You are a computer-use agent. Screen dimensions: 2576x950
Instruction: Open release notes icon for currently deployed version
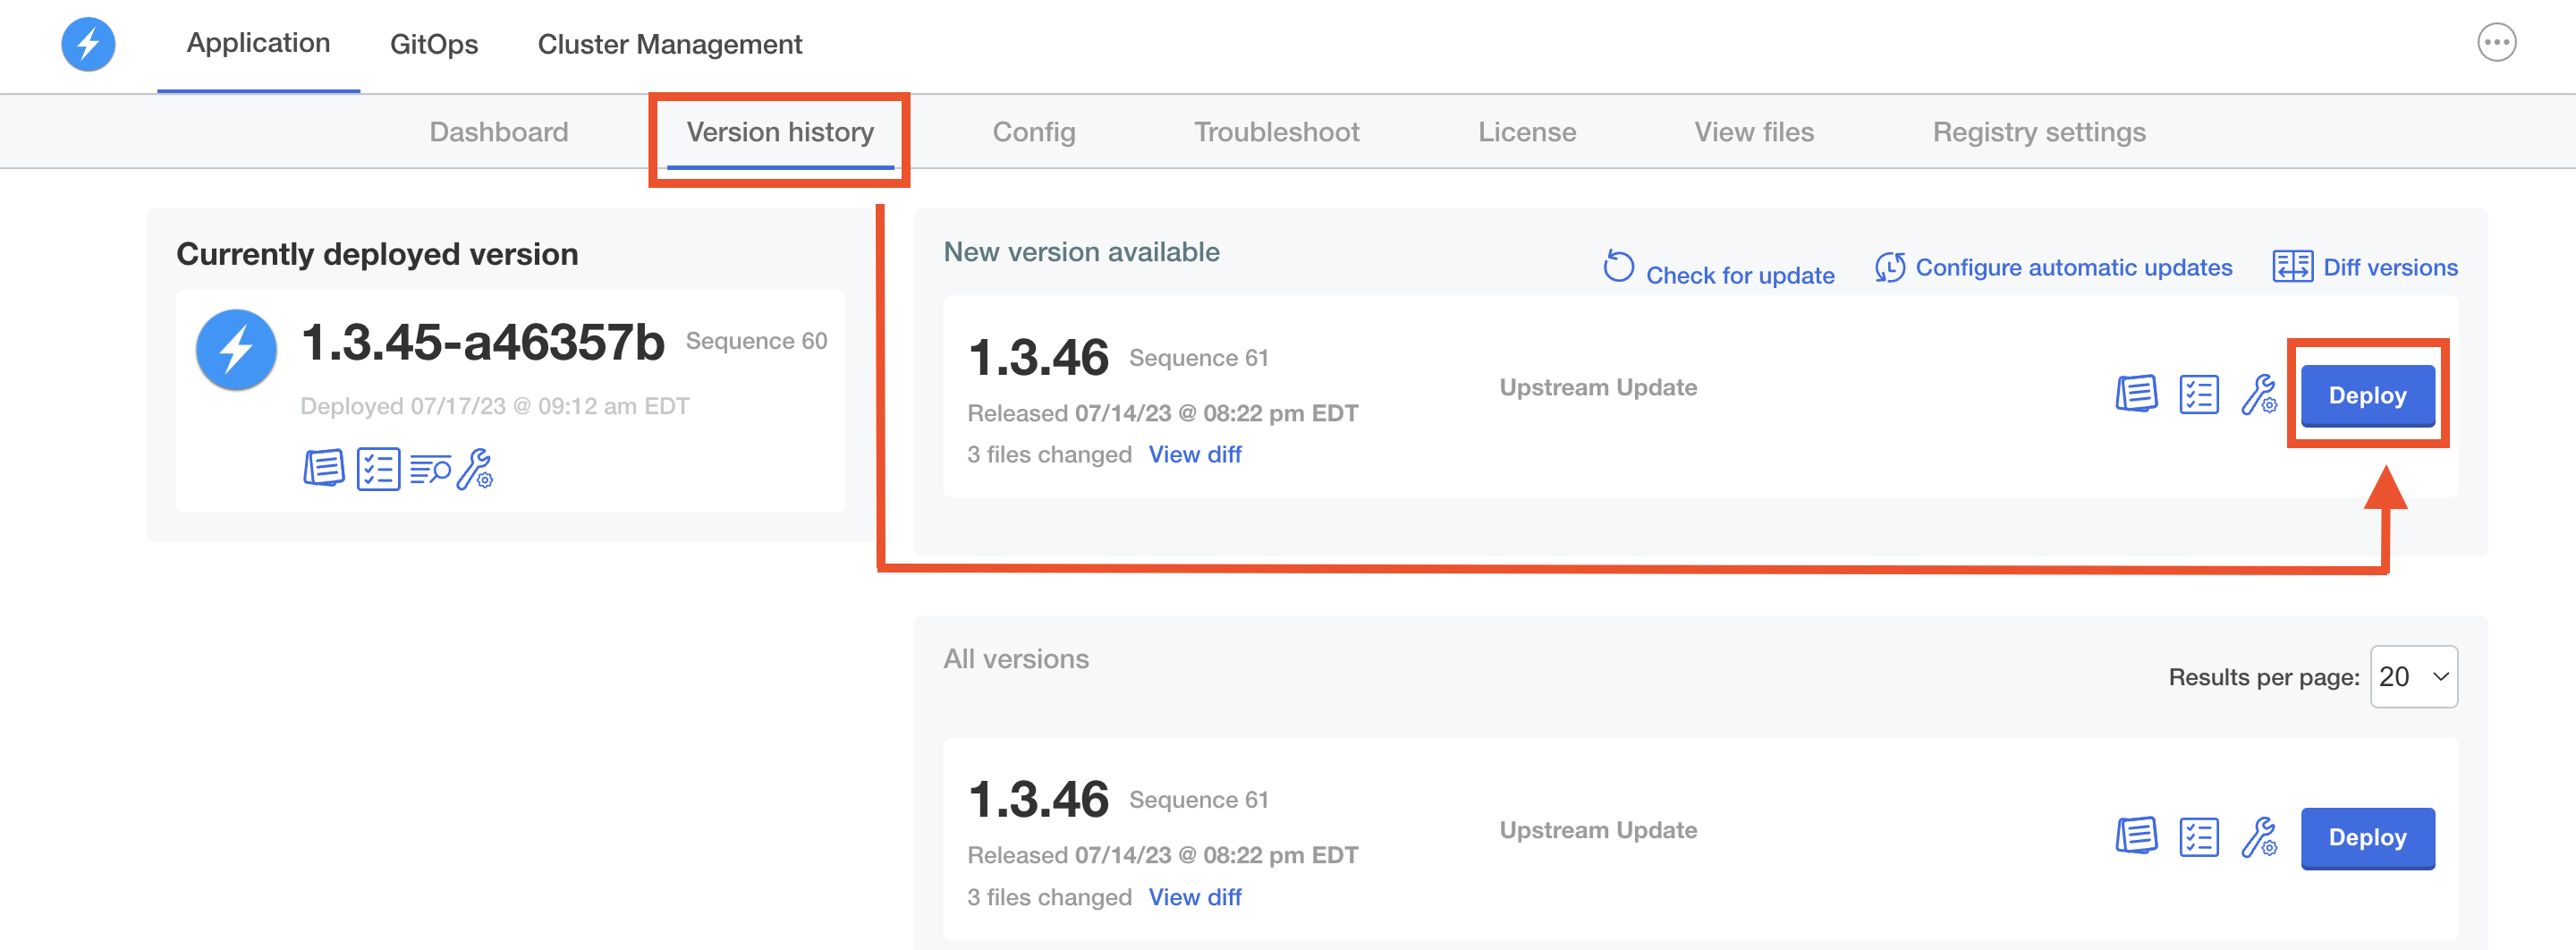click(x=323, y=469)
